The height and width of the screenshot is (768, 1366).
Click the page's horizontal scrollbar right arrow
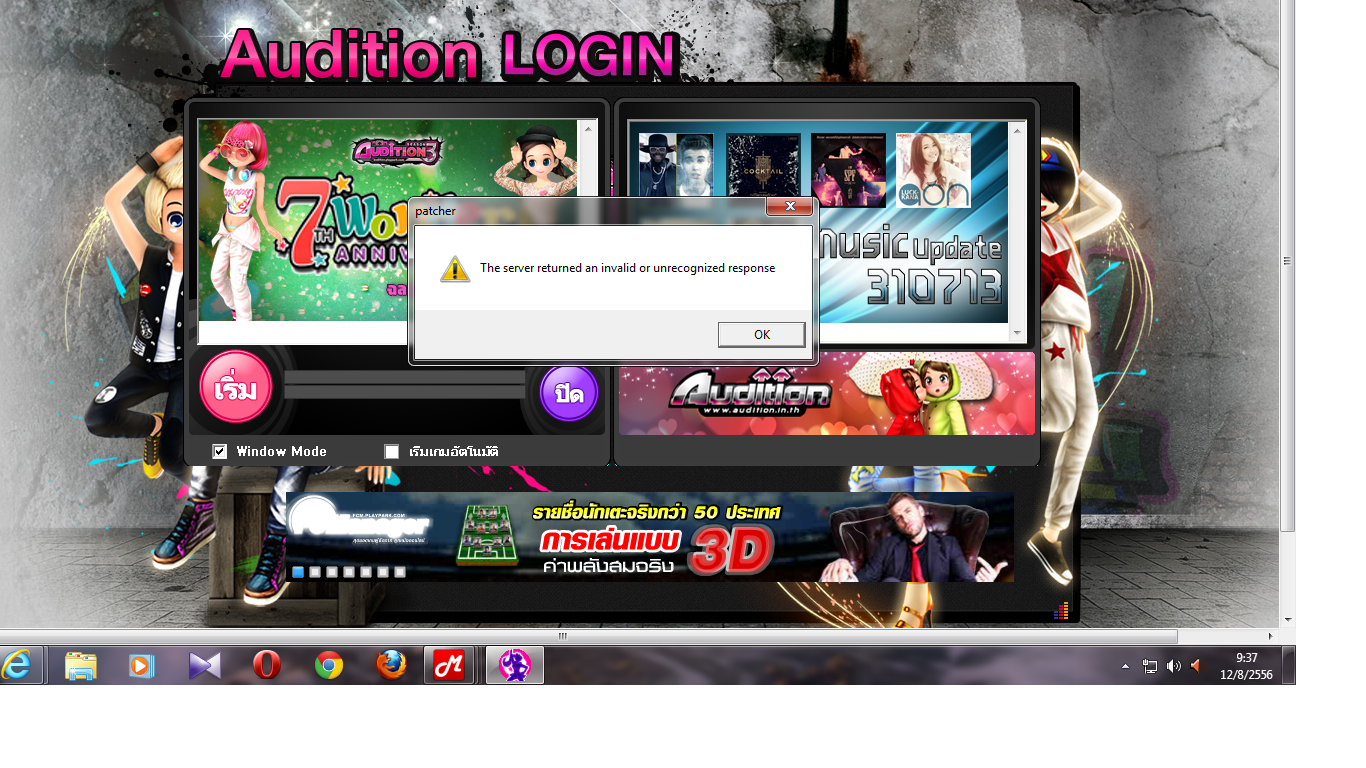pyautogui.click(x=1271, y=636)
